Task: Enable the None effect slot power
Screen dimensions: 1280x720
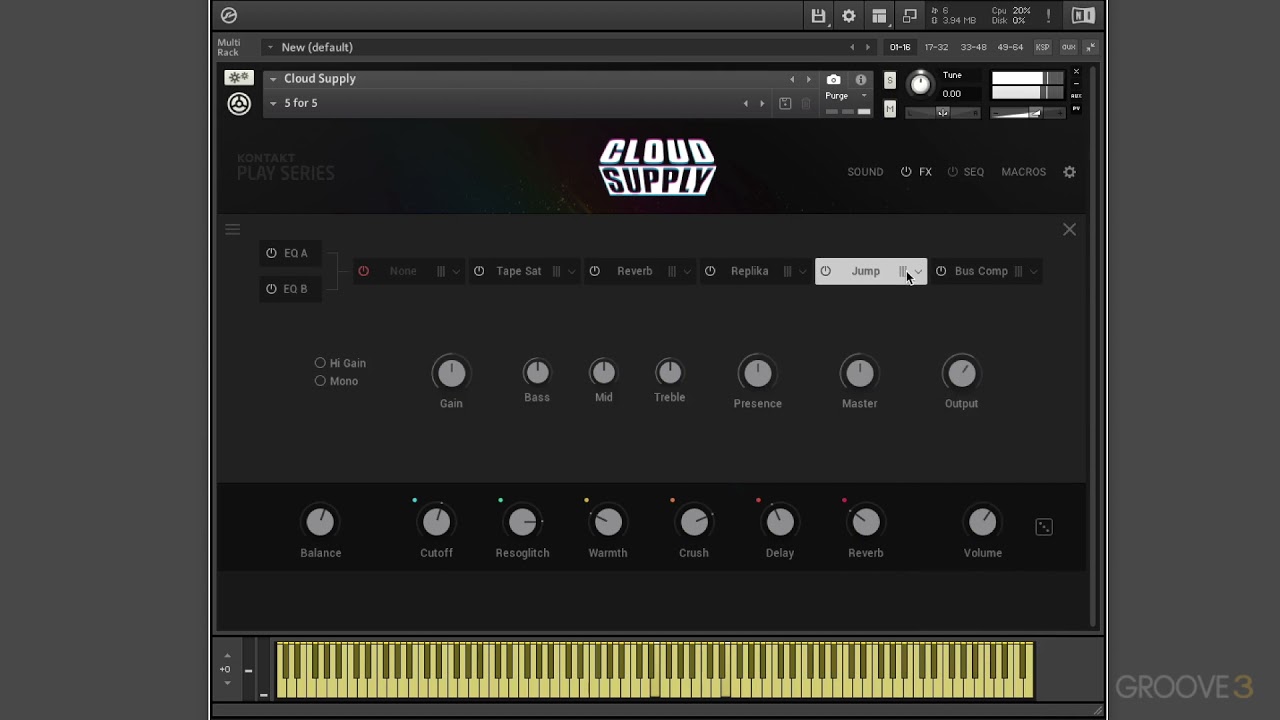Action: pos(363,271)
